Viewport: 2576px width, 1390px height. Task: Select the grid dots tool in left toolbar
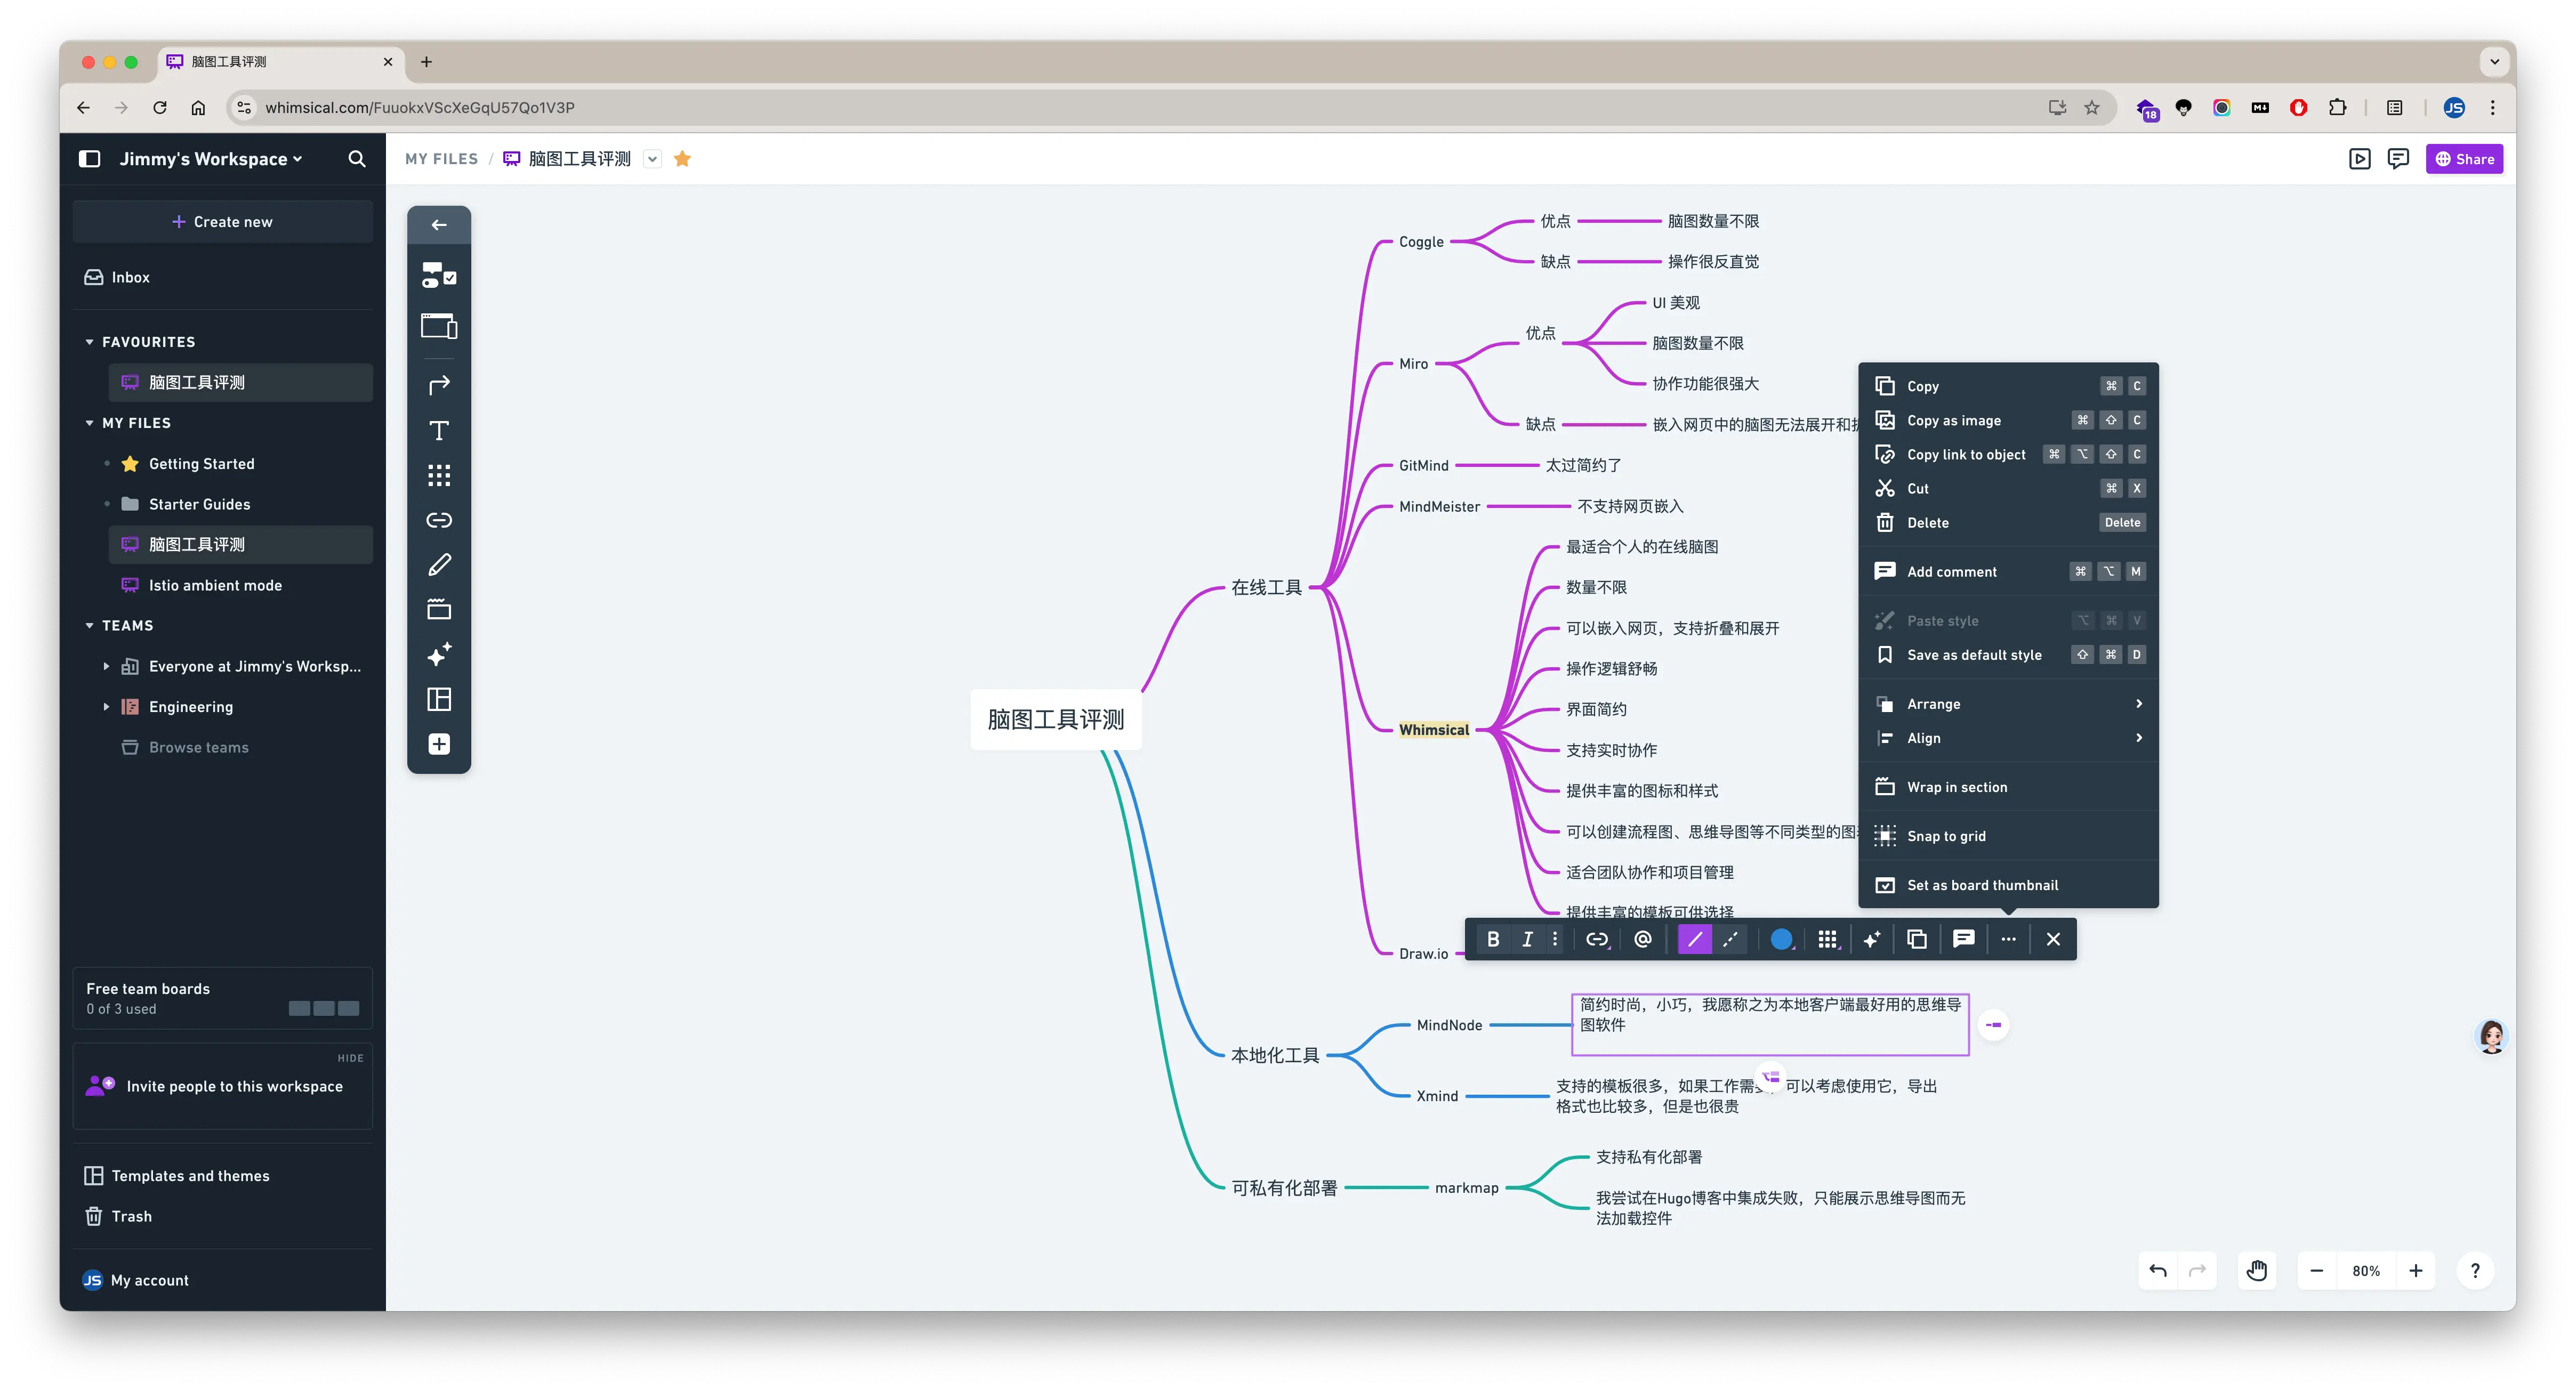(x=439, y=475)
